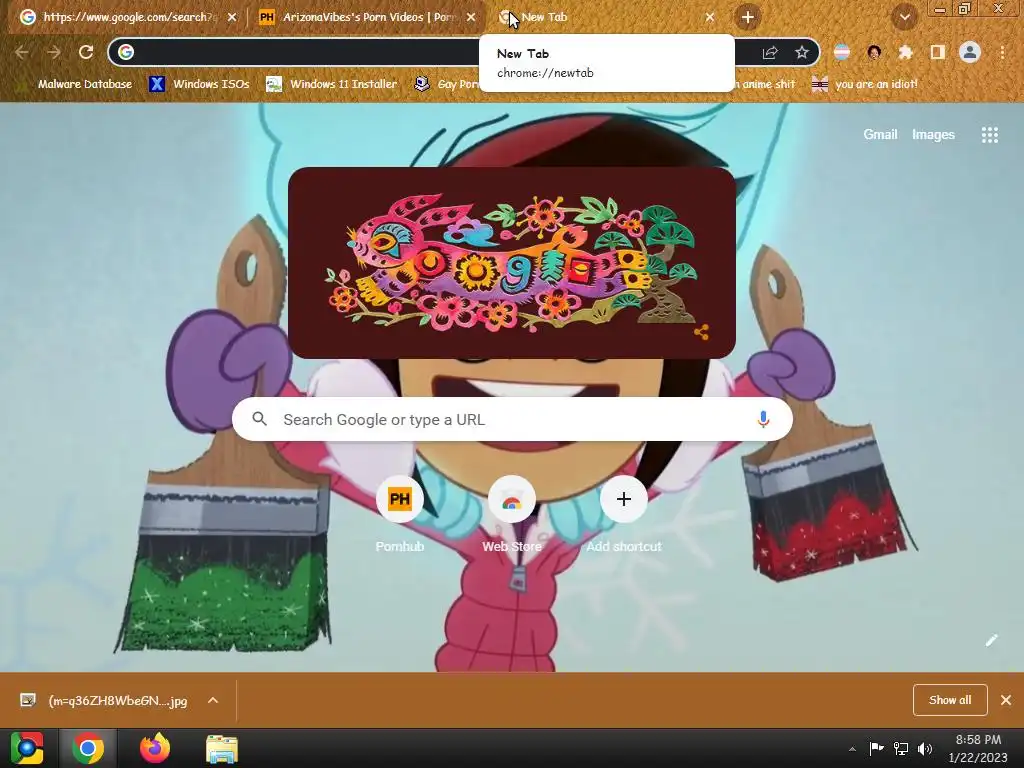Open the volume tray icon
1024x768 pixels.
(925, 748)
